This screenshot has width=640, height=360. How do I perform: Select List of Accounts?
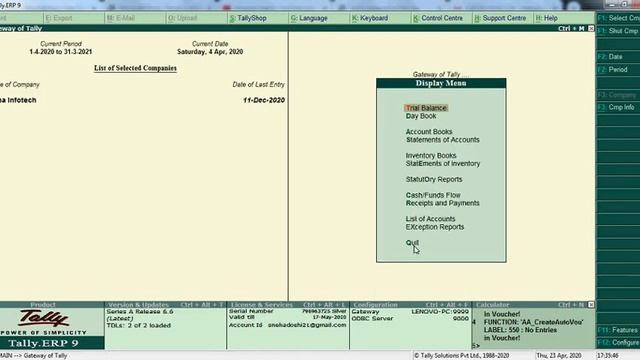pyautogui.click(x=430, y=219)
